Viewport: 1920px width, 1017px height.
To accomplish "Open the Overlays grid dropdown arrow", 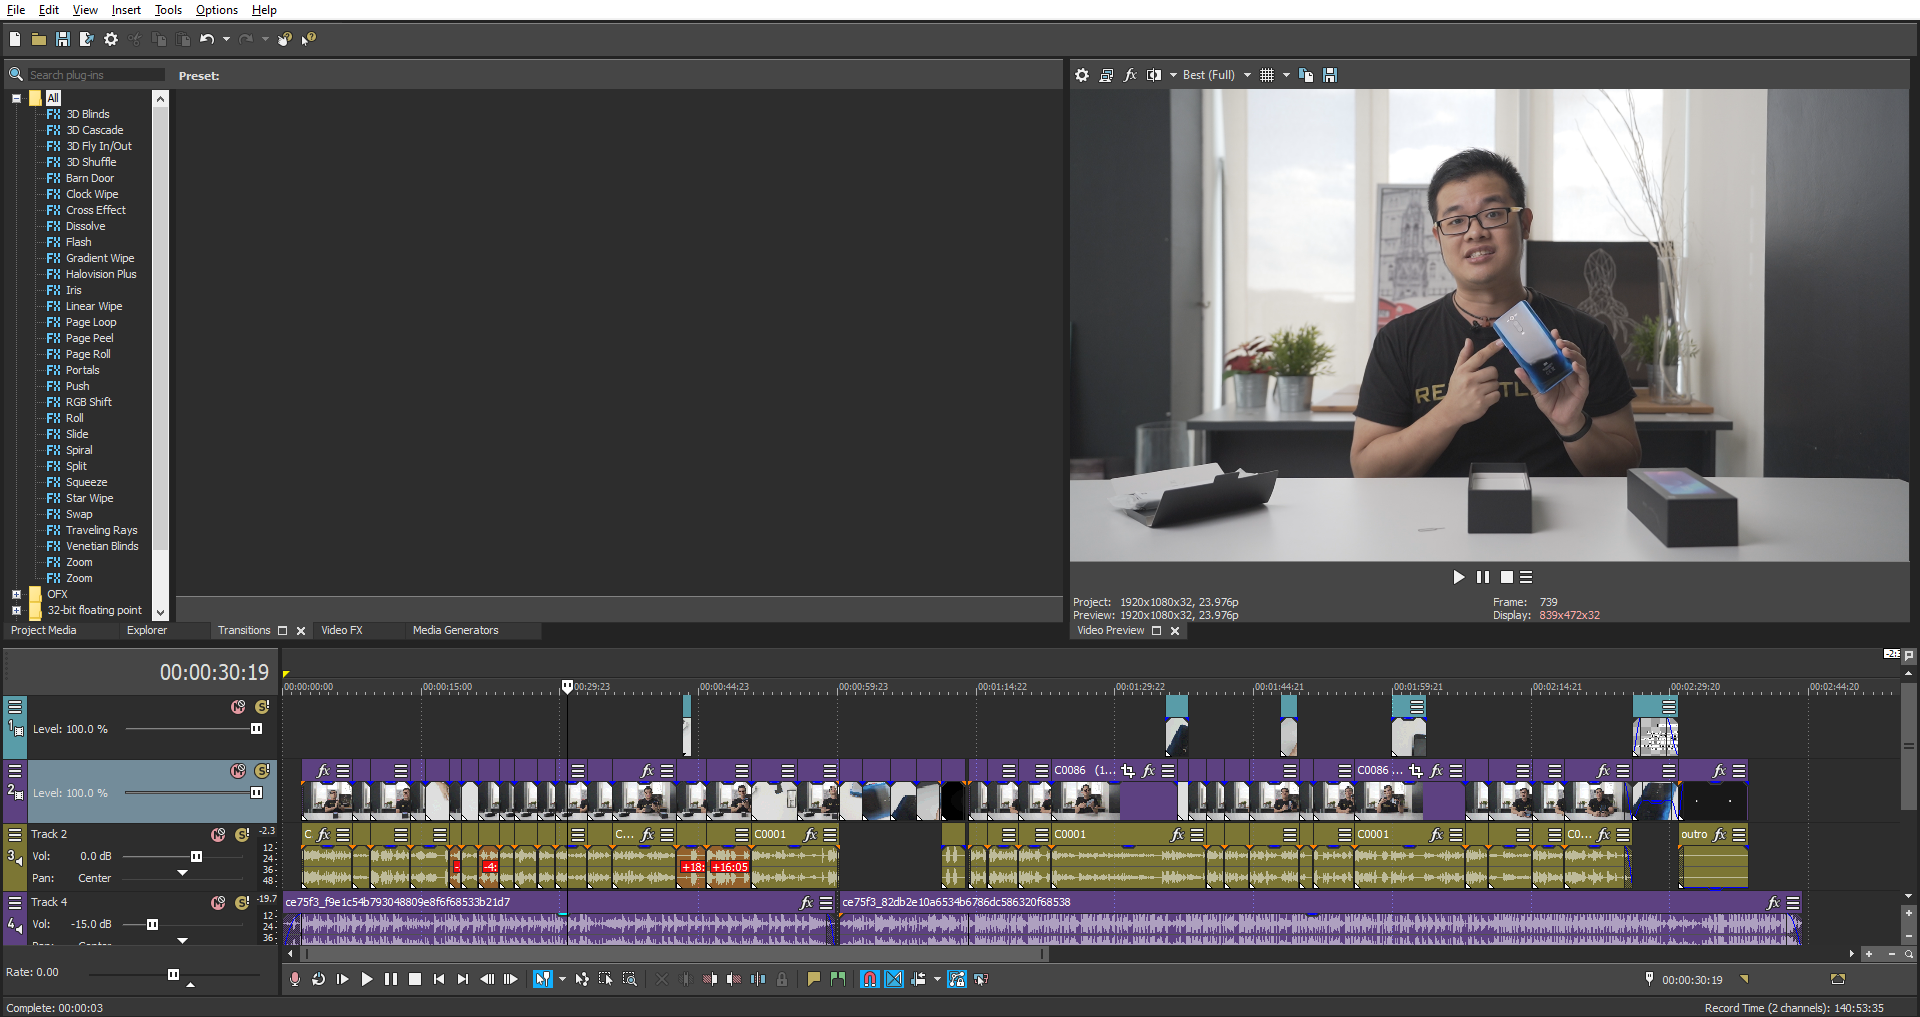I will (1286, 75).
